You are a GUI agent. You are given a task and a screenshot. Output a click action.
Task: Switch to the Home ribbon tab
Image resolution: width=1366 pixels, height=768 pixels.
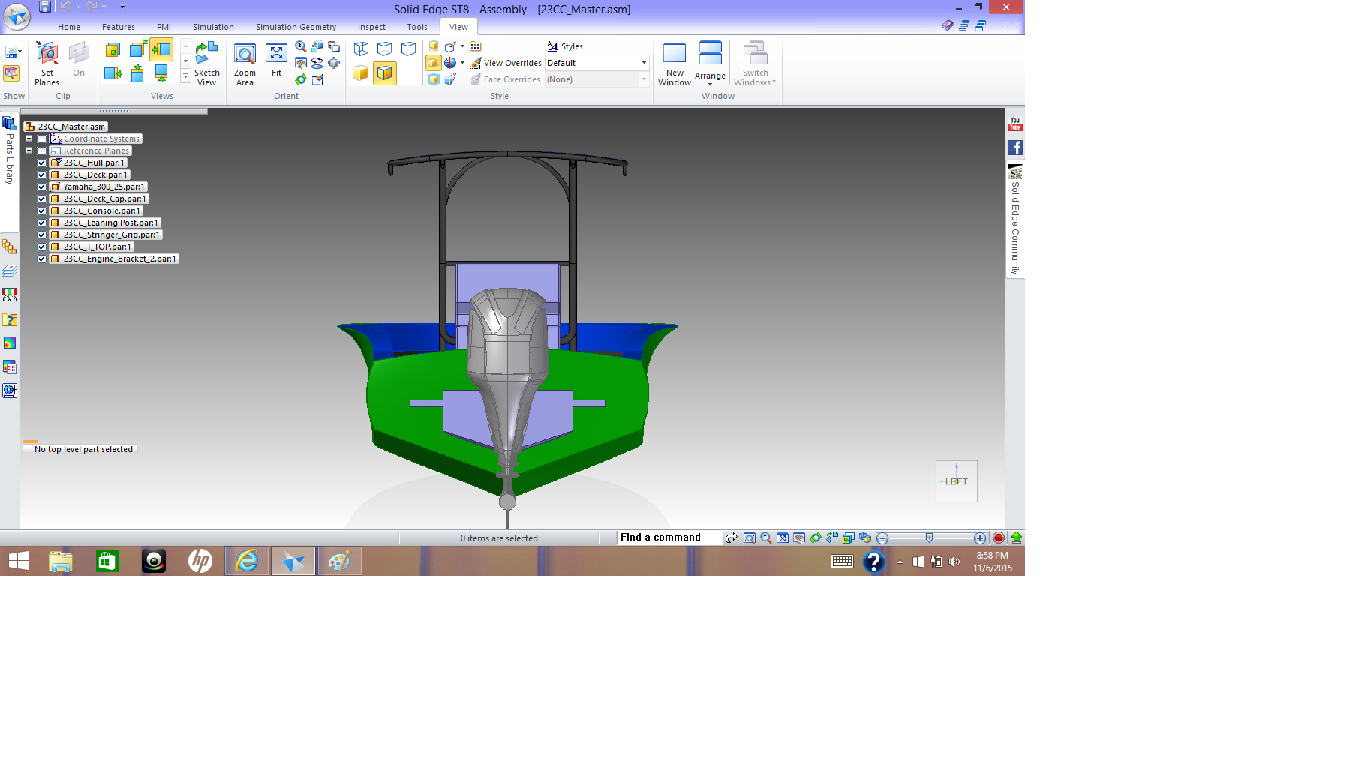click(69, 27)
